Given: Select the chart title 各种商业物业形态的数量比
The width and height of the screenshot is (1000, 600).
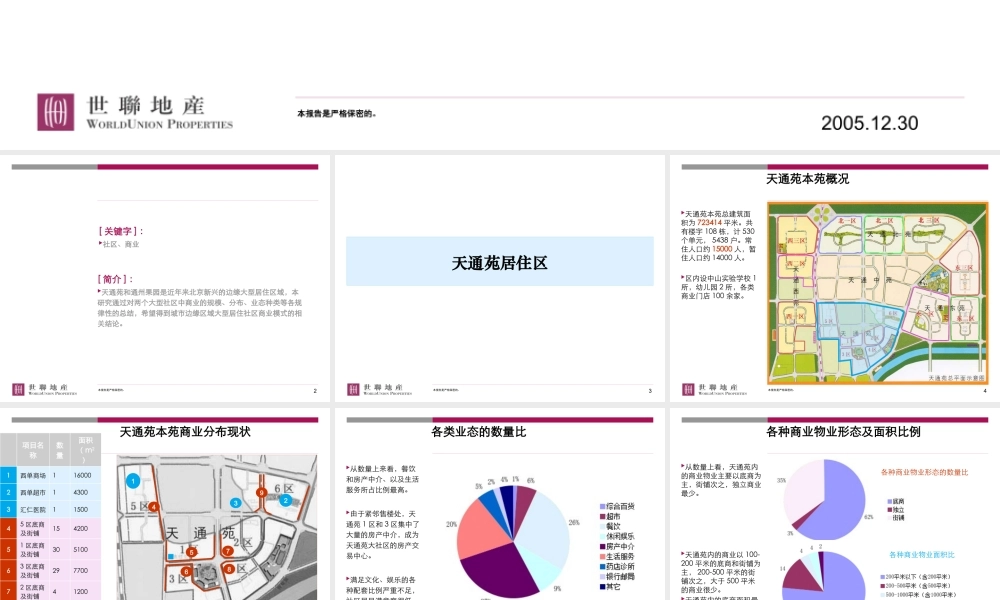Looking at the screenshot, I should pyautogui.click(x=924, y=472).
